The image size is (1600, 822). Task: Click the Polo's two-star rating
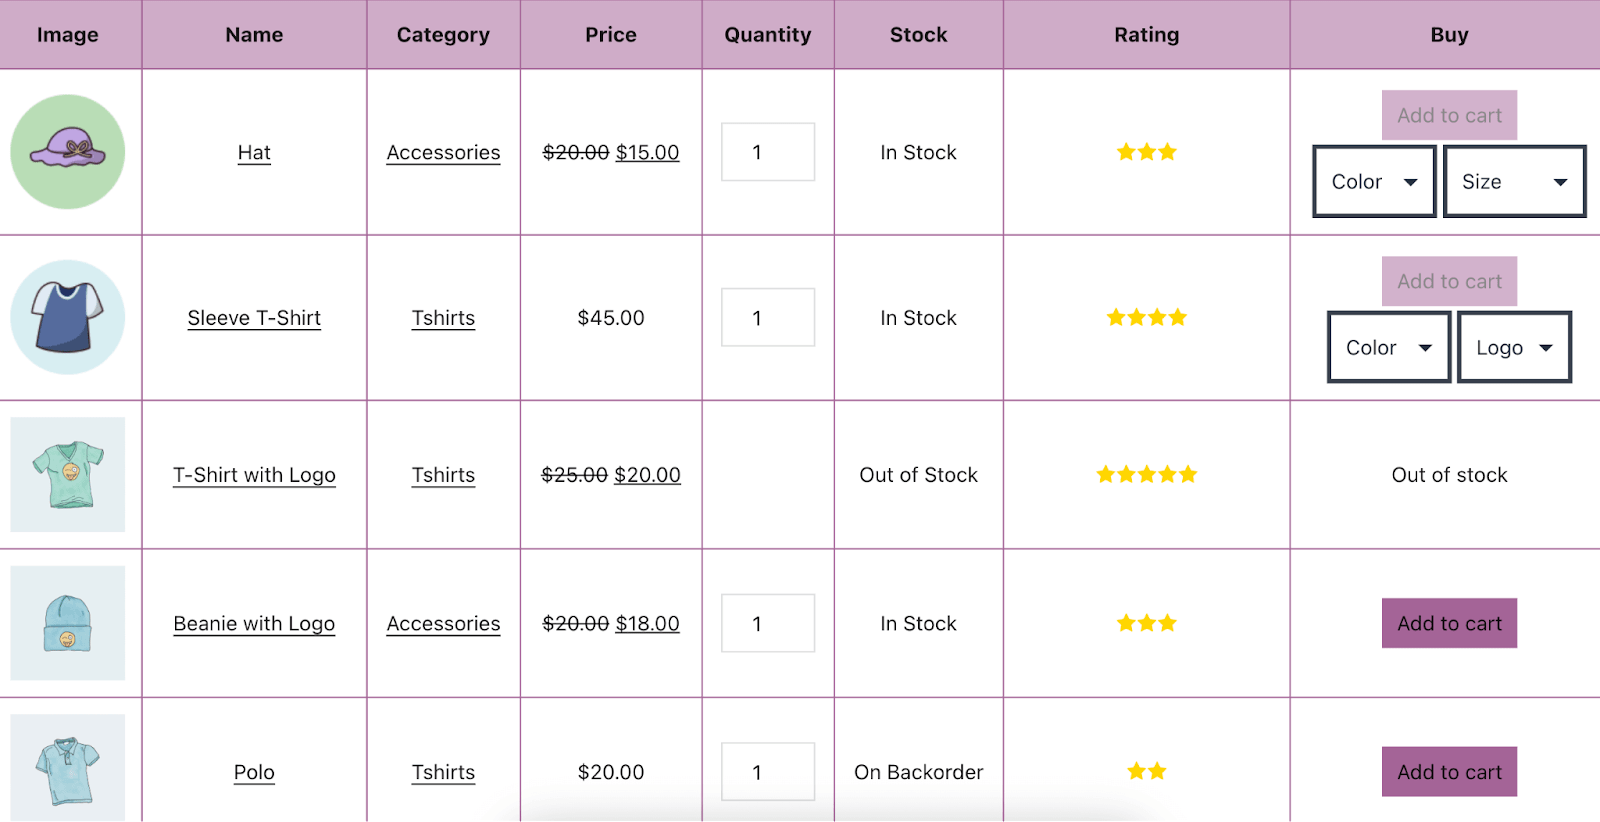[1146, 771]
